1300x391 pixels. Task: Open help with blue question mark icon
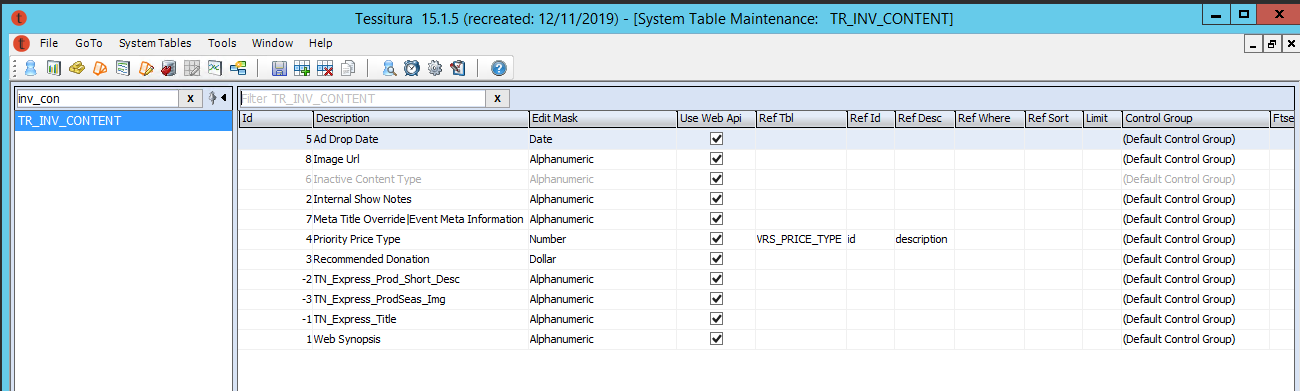[x=499, y=68]
